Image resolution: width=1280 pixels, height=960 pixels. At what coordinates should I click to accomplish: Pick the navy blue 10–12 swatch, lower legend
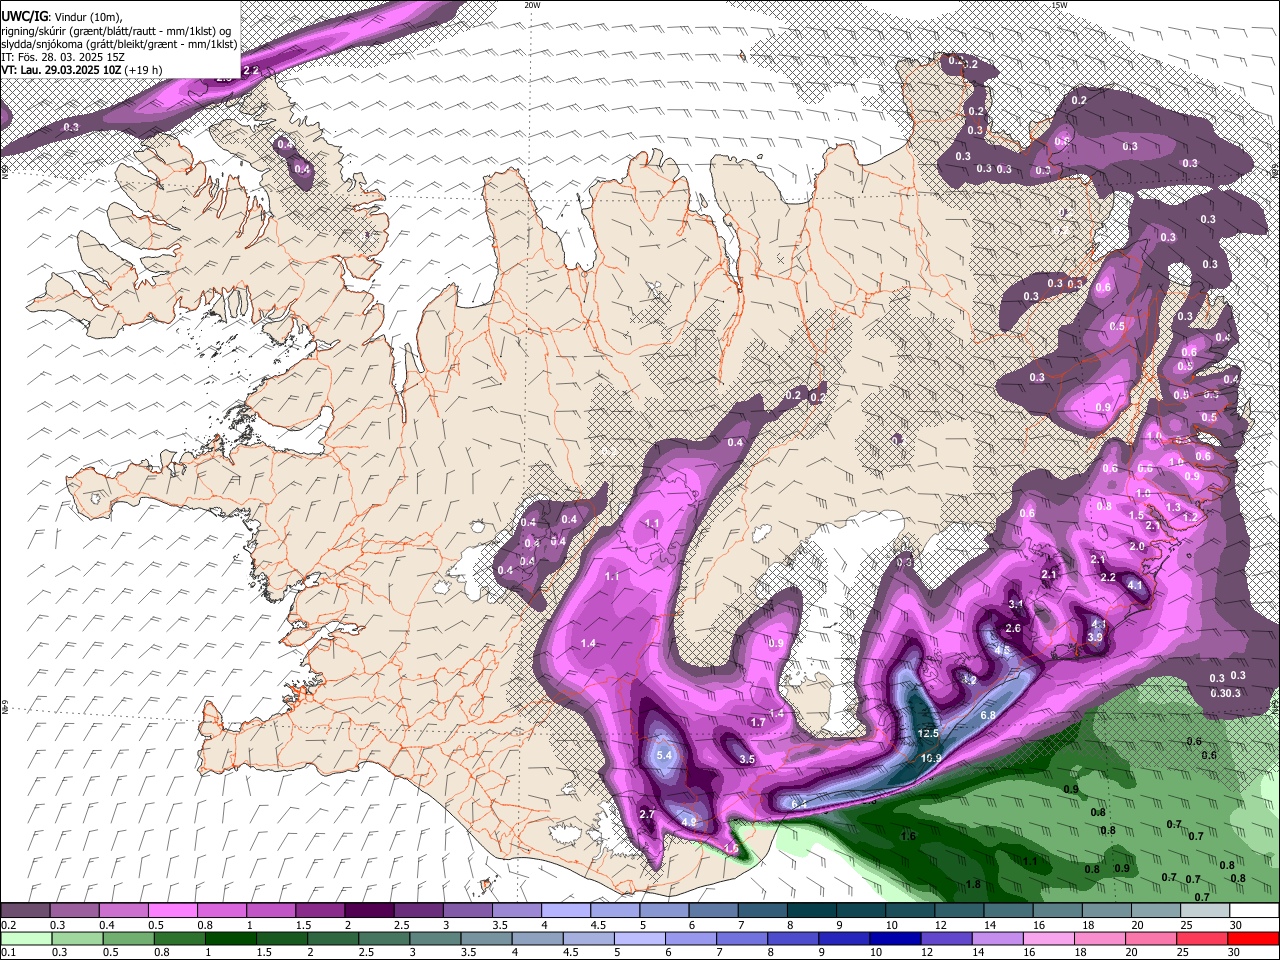click(894, 939)
